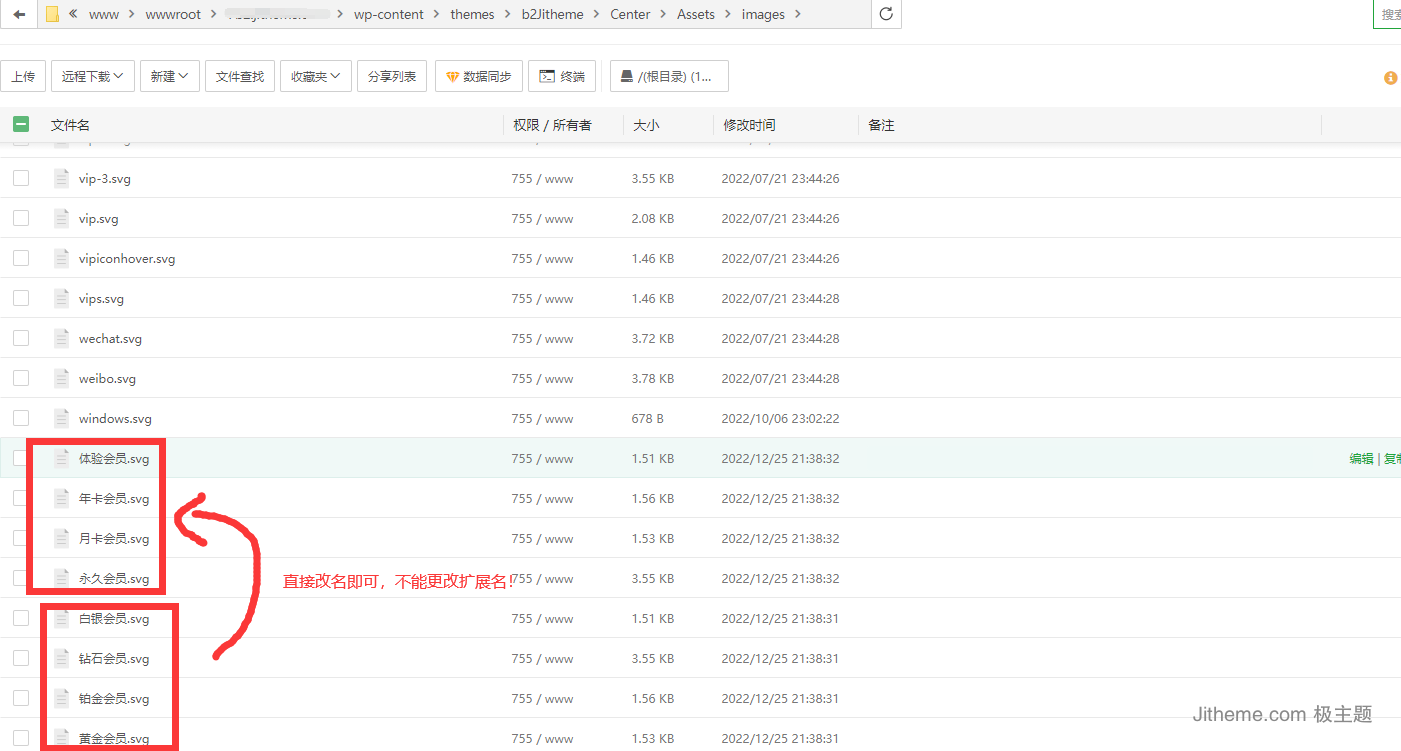Sort by 修改时间 column header

pyautogui.click(x=749, y=125)
